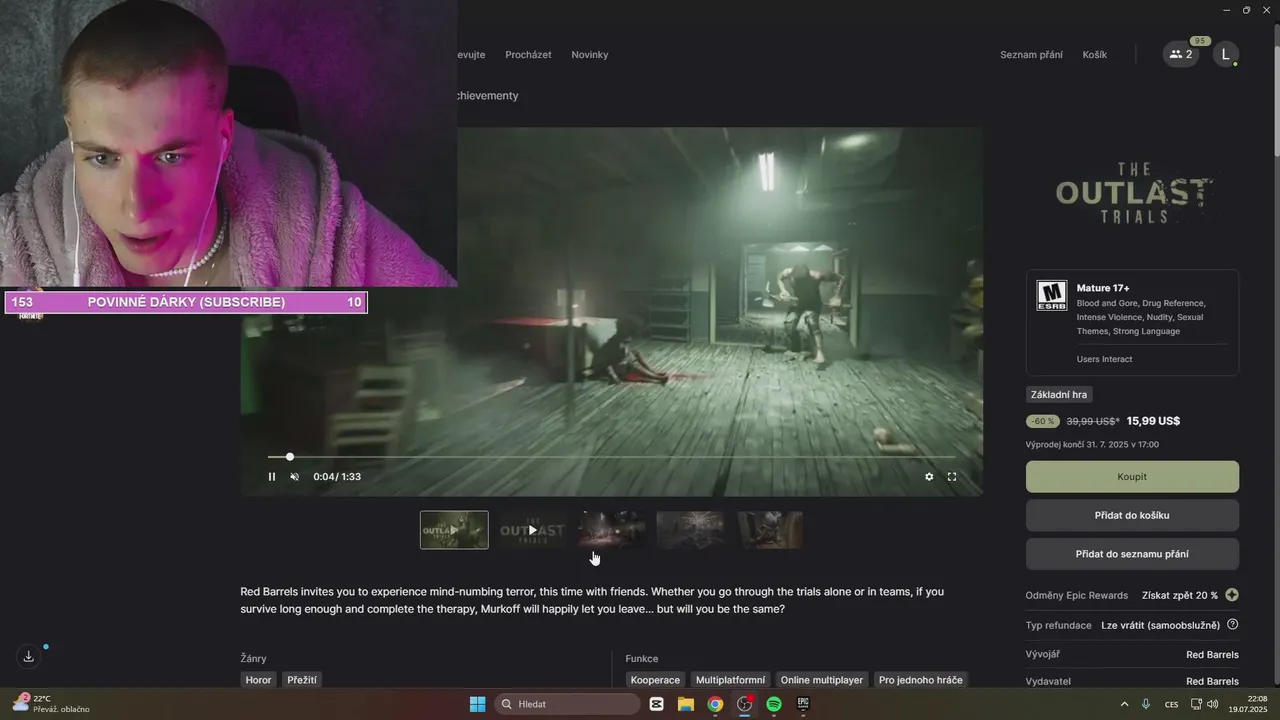Open OBS Studio taskbar icon
Viewport: 1280px width, 720px height.
(x=745, y=704)
